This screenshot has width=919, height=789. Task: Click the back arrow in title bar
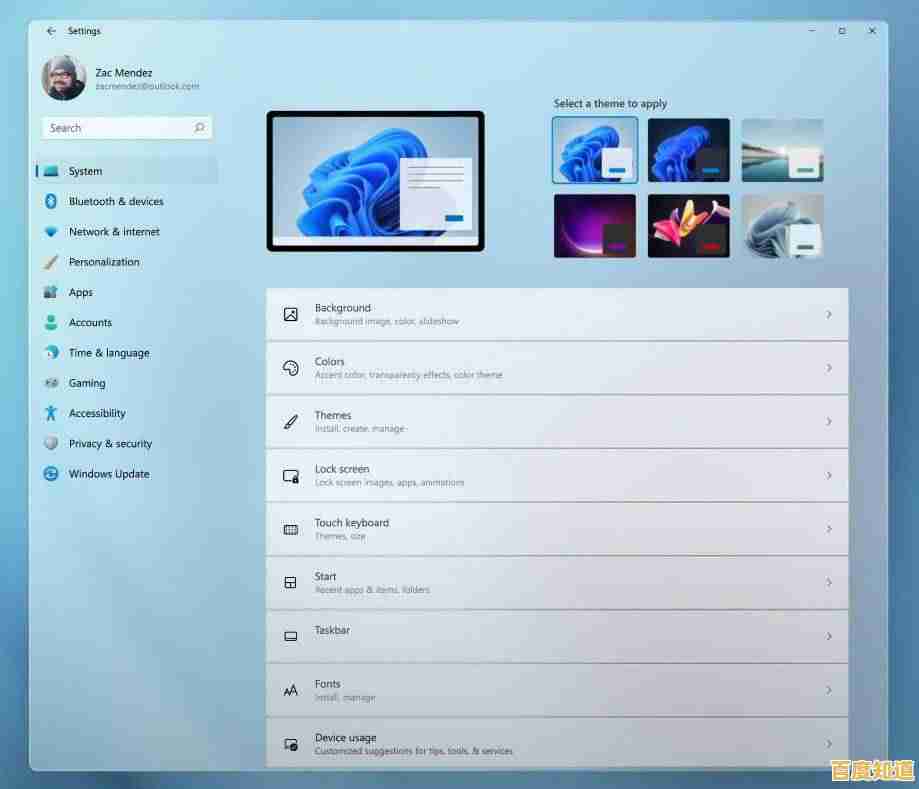(x=51, y=31)
